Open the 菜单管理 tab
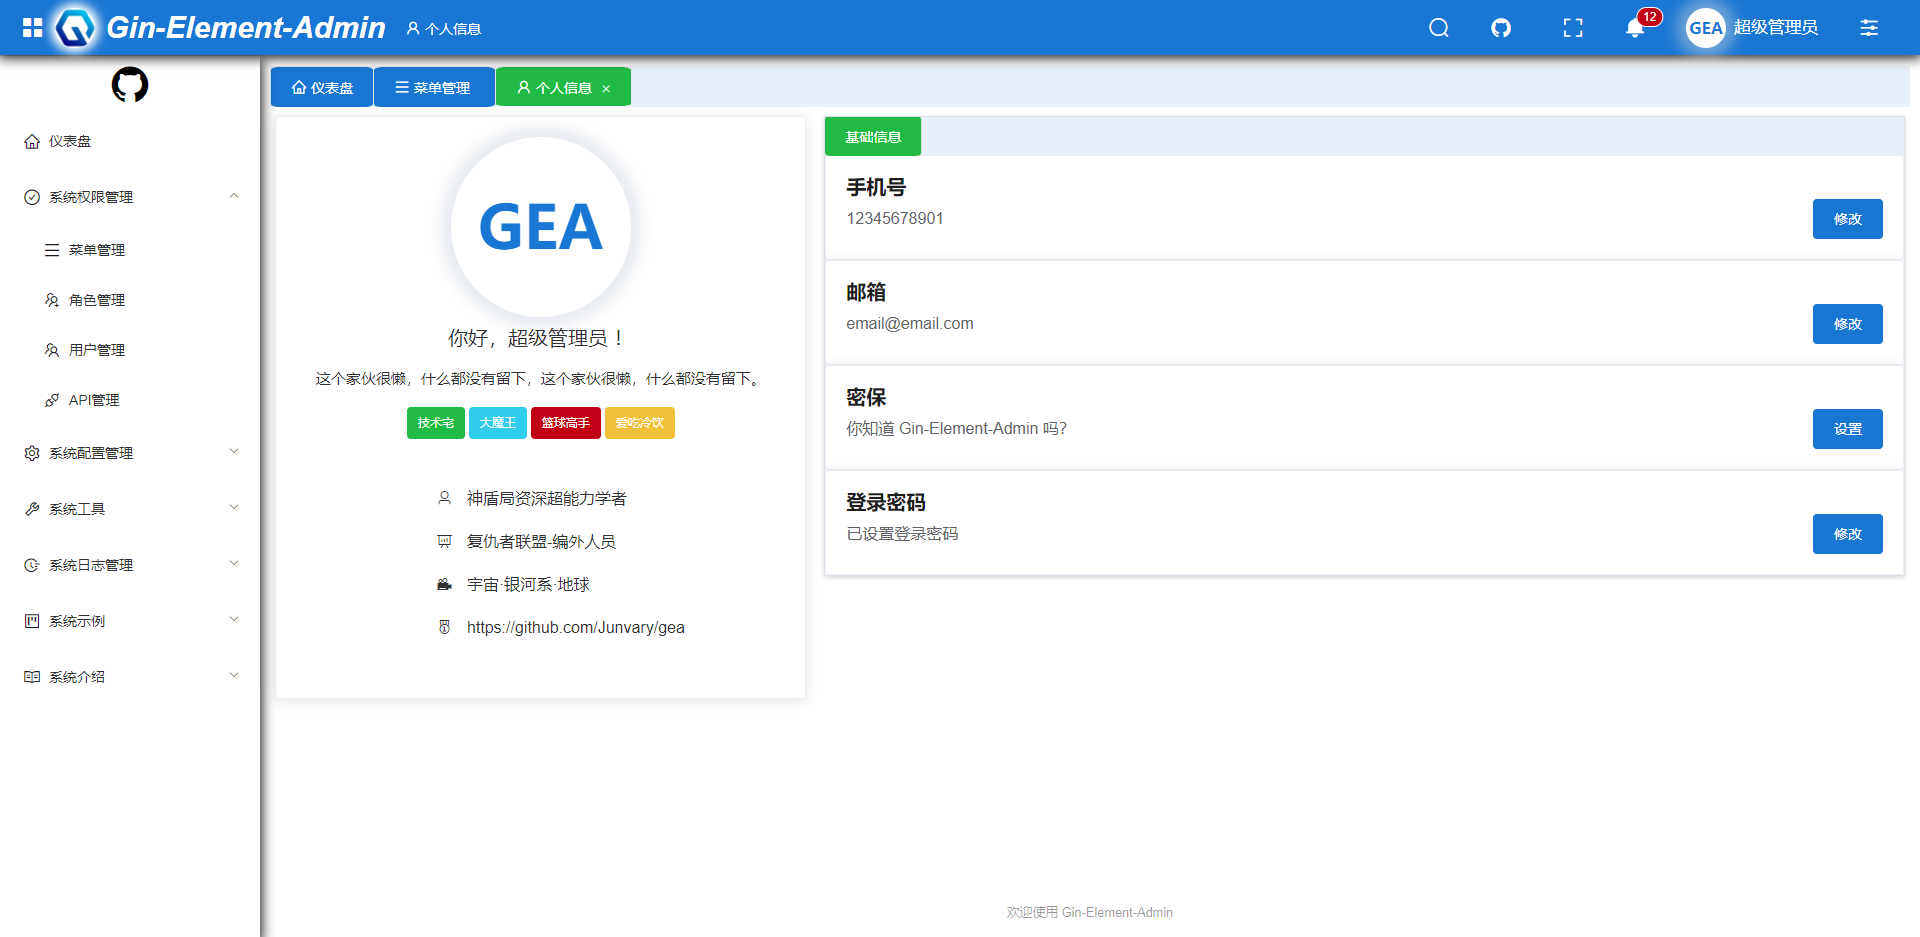The width and height of the screenshot is (1920, 937). point(433,87)
